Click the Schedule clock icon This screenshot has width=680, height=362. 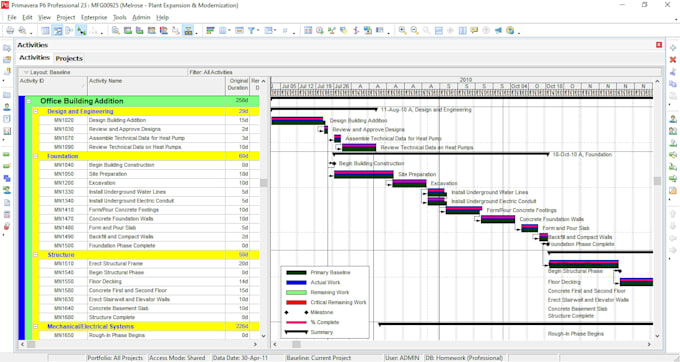coord(320,30)
